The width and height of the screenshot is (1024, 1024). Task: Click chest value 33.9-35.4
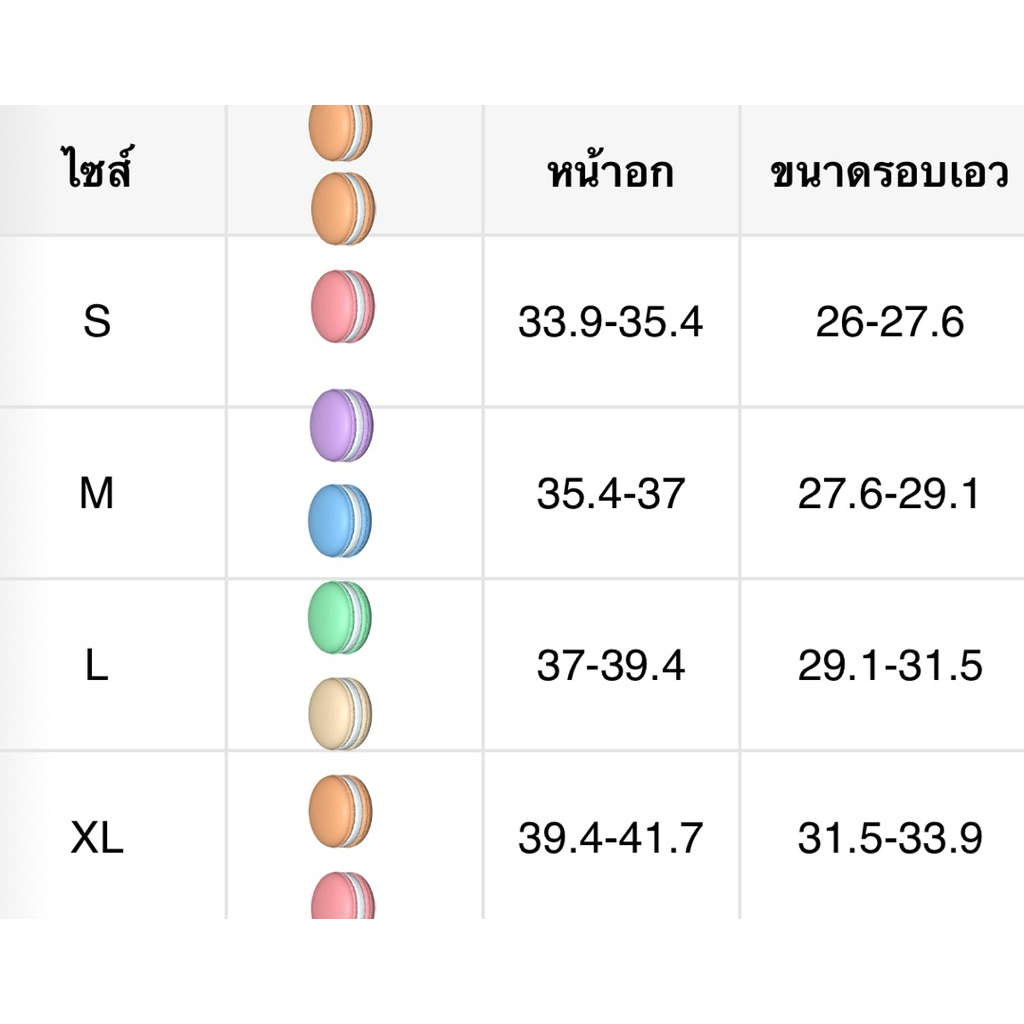pos(611,321)
